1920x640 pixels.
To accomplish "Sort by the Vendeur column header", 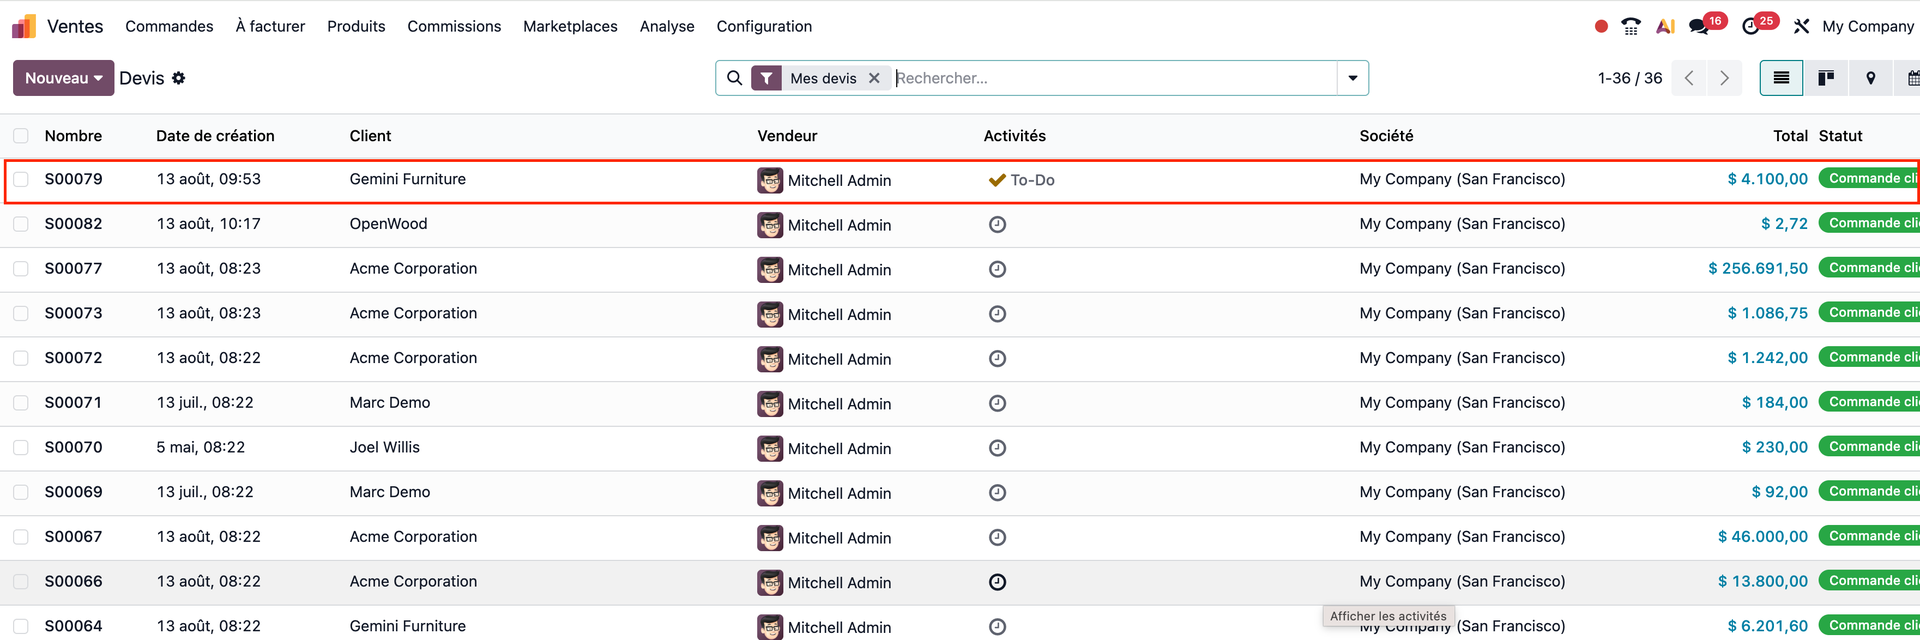I will 787,136.
